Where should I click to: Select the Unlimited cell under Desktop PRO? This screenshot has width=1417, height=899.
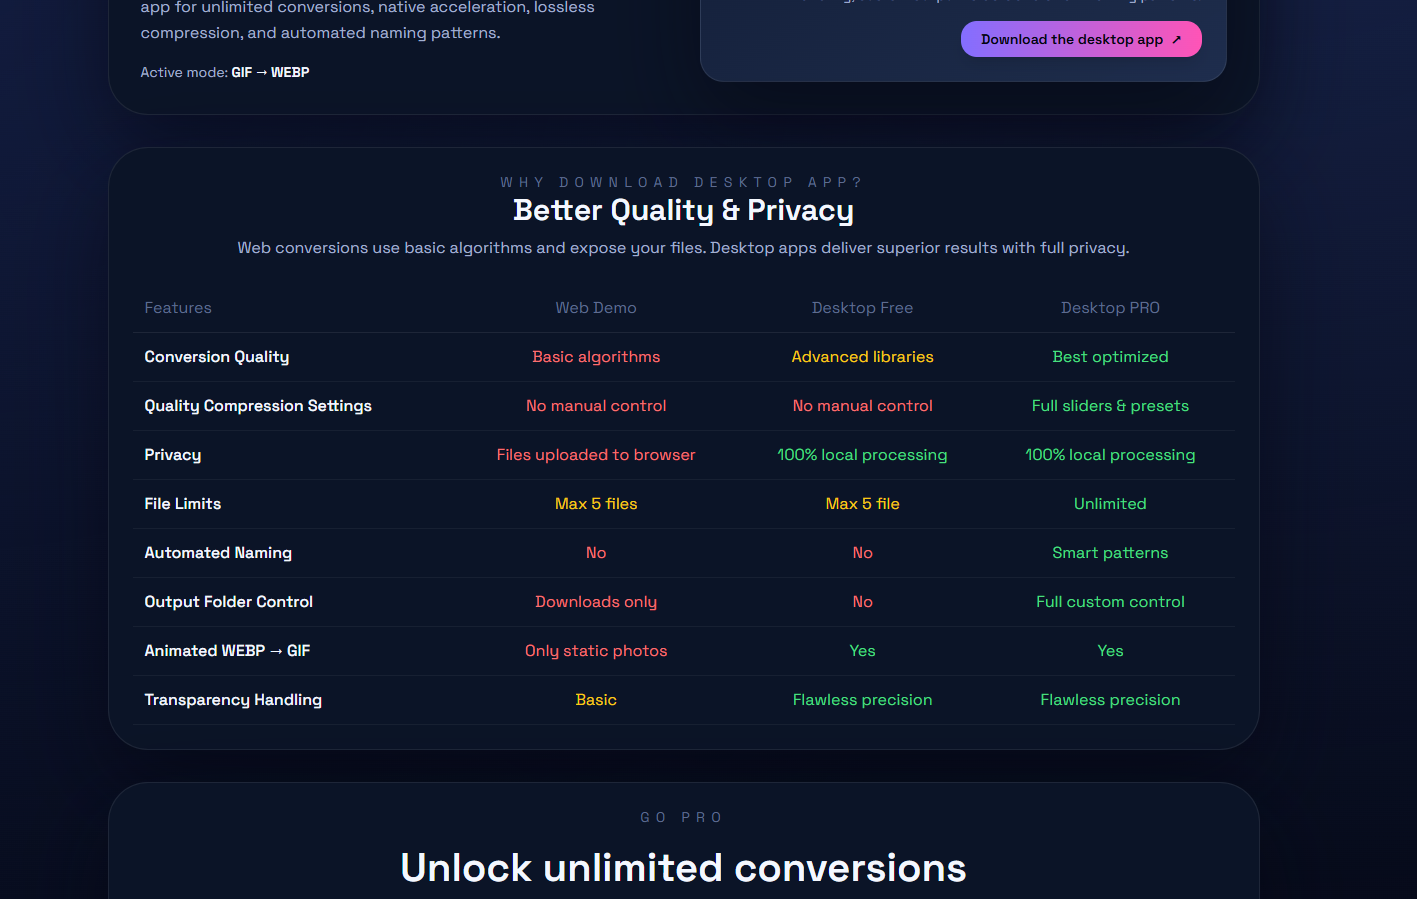click(x=1110, y=503)
